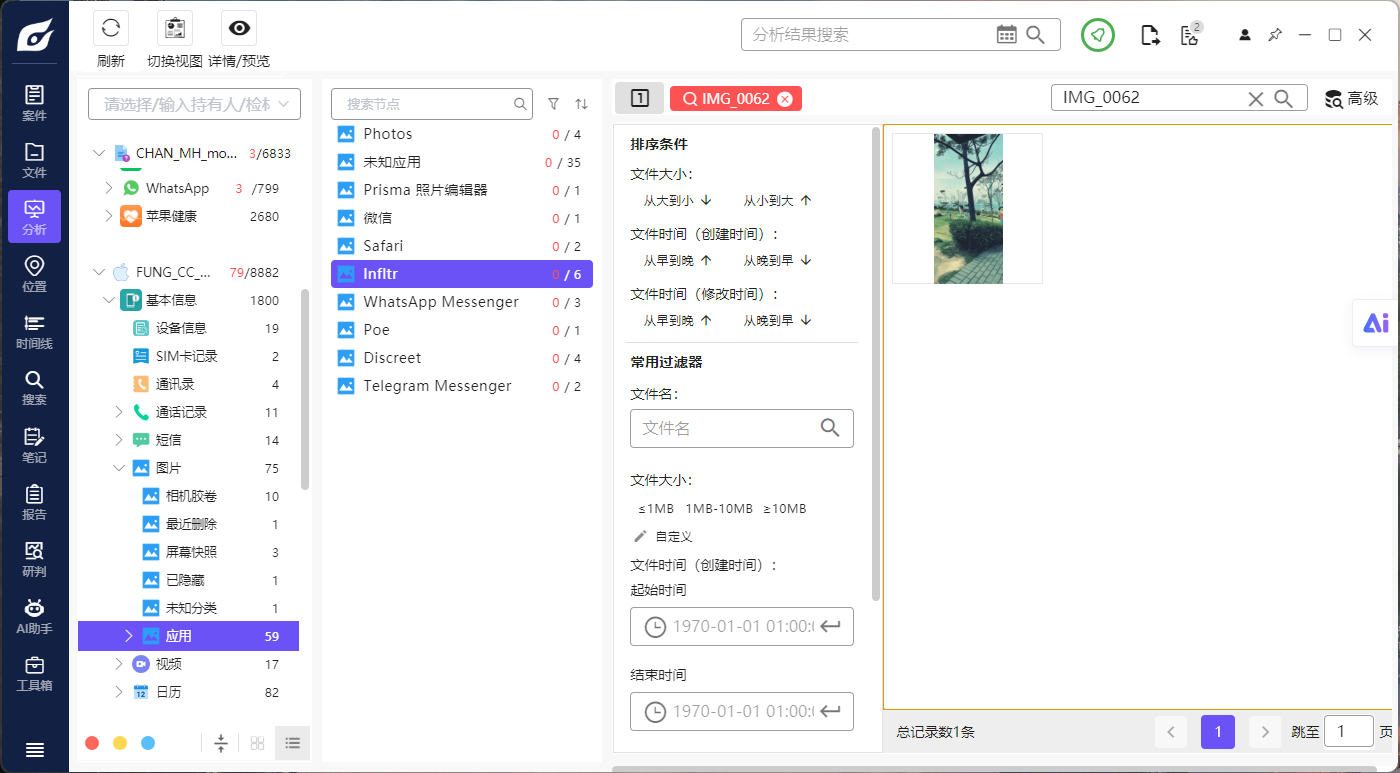
Task: Select the tab numbered 1
Action: tap(640, 98)
